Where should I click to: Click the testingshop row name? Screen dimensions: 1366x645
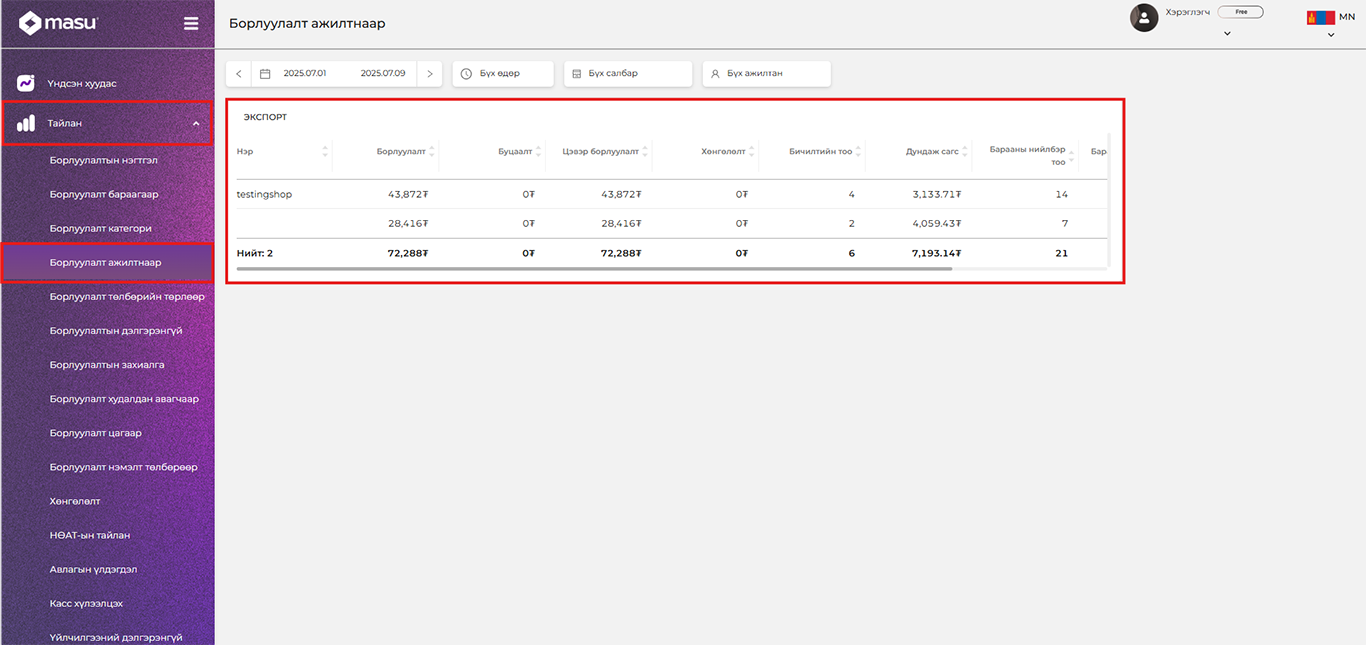click(264, 194)
